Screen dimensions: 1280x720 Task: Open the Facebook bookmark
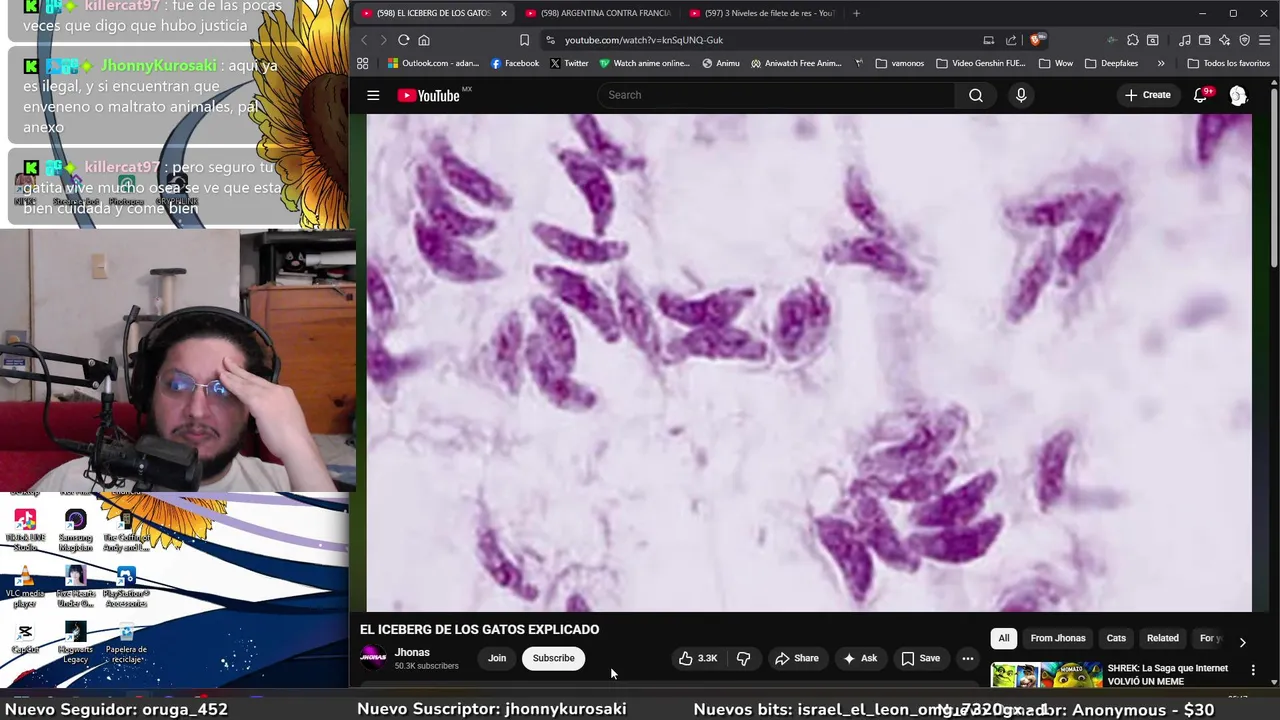(x=514, y=63)
